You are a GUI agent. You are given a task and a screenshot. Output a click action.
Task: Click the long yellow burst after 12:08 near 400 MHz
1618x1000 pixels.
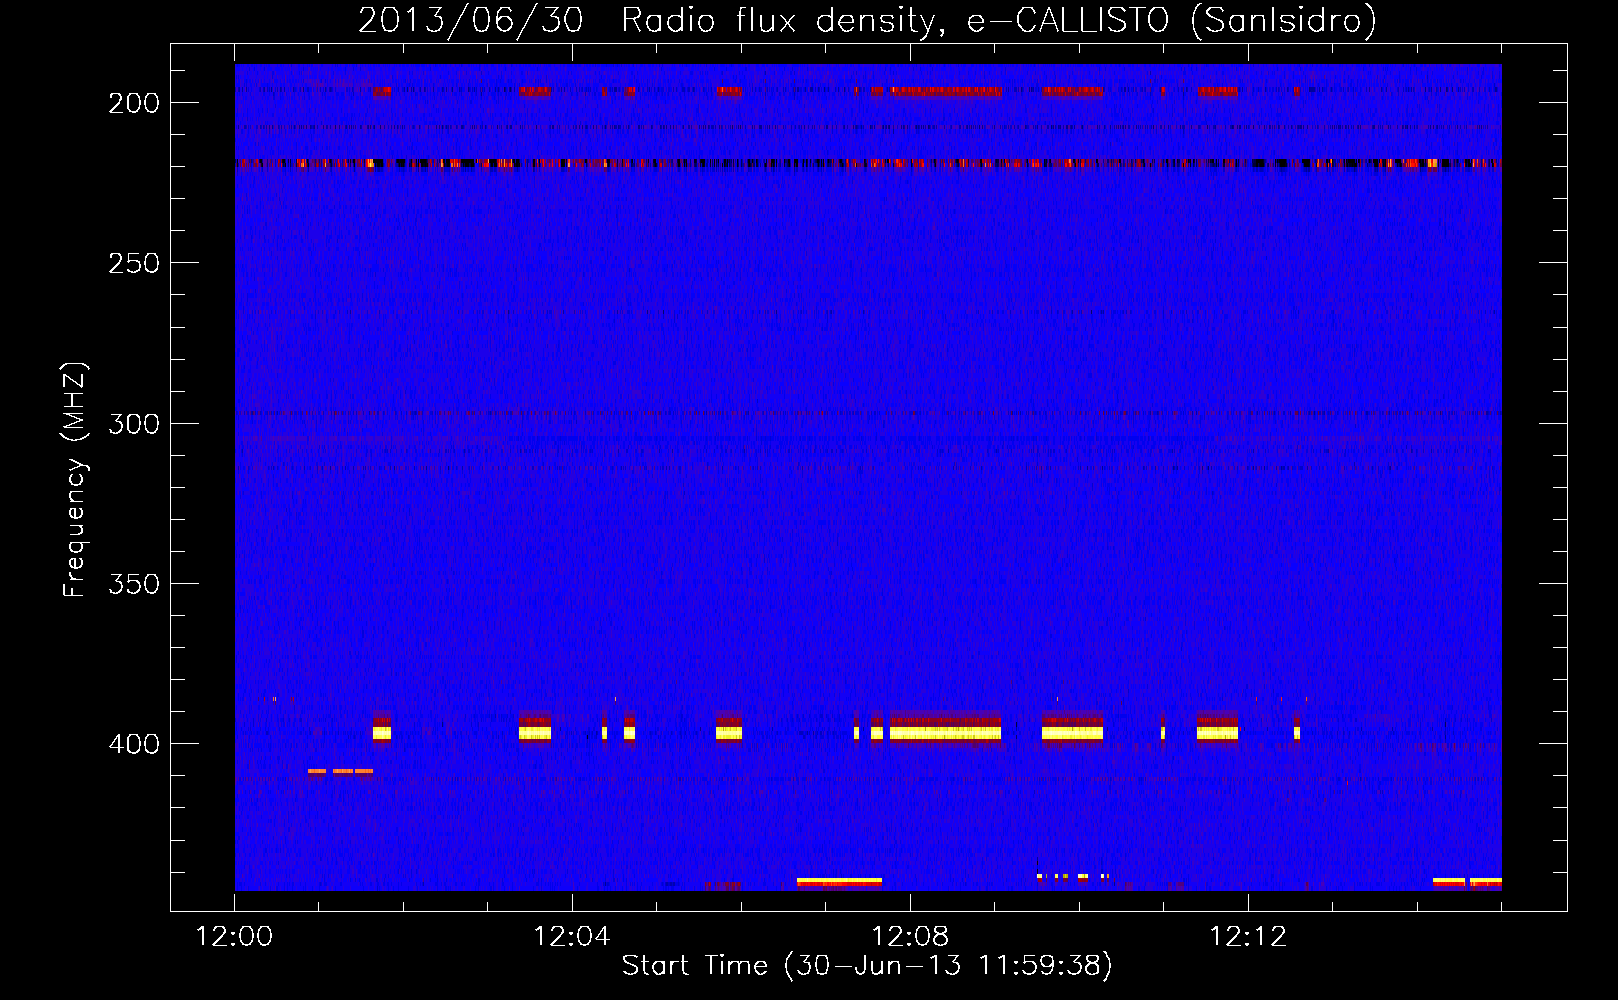945,733
